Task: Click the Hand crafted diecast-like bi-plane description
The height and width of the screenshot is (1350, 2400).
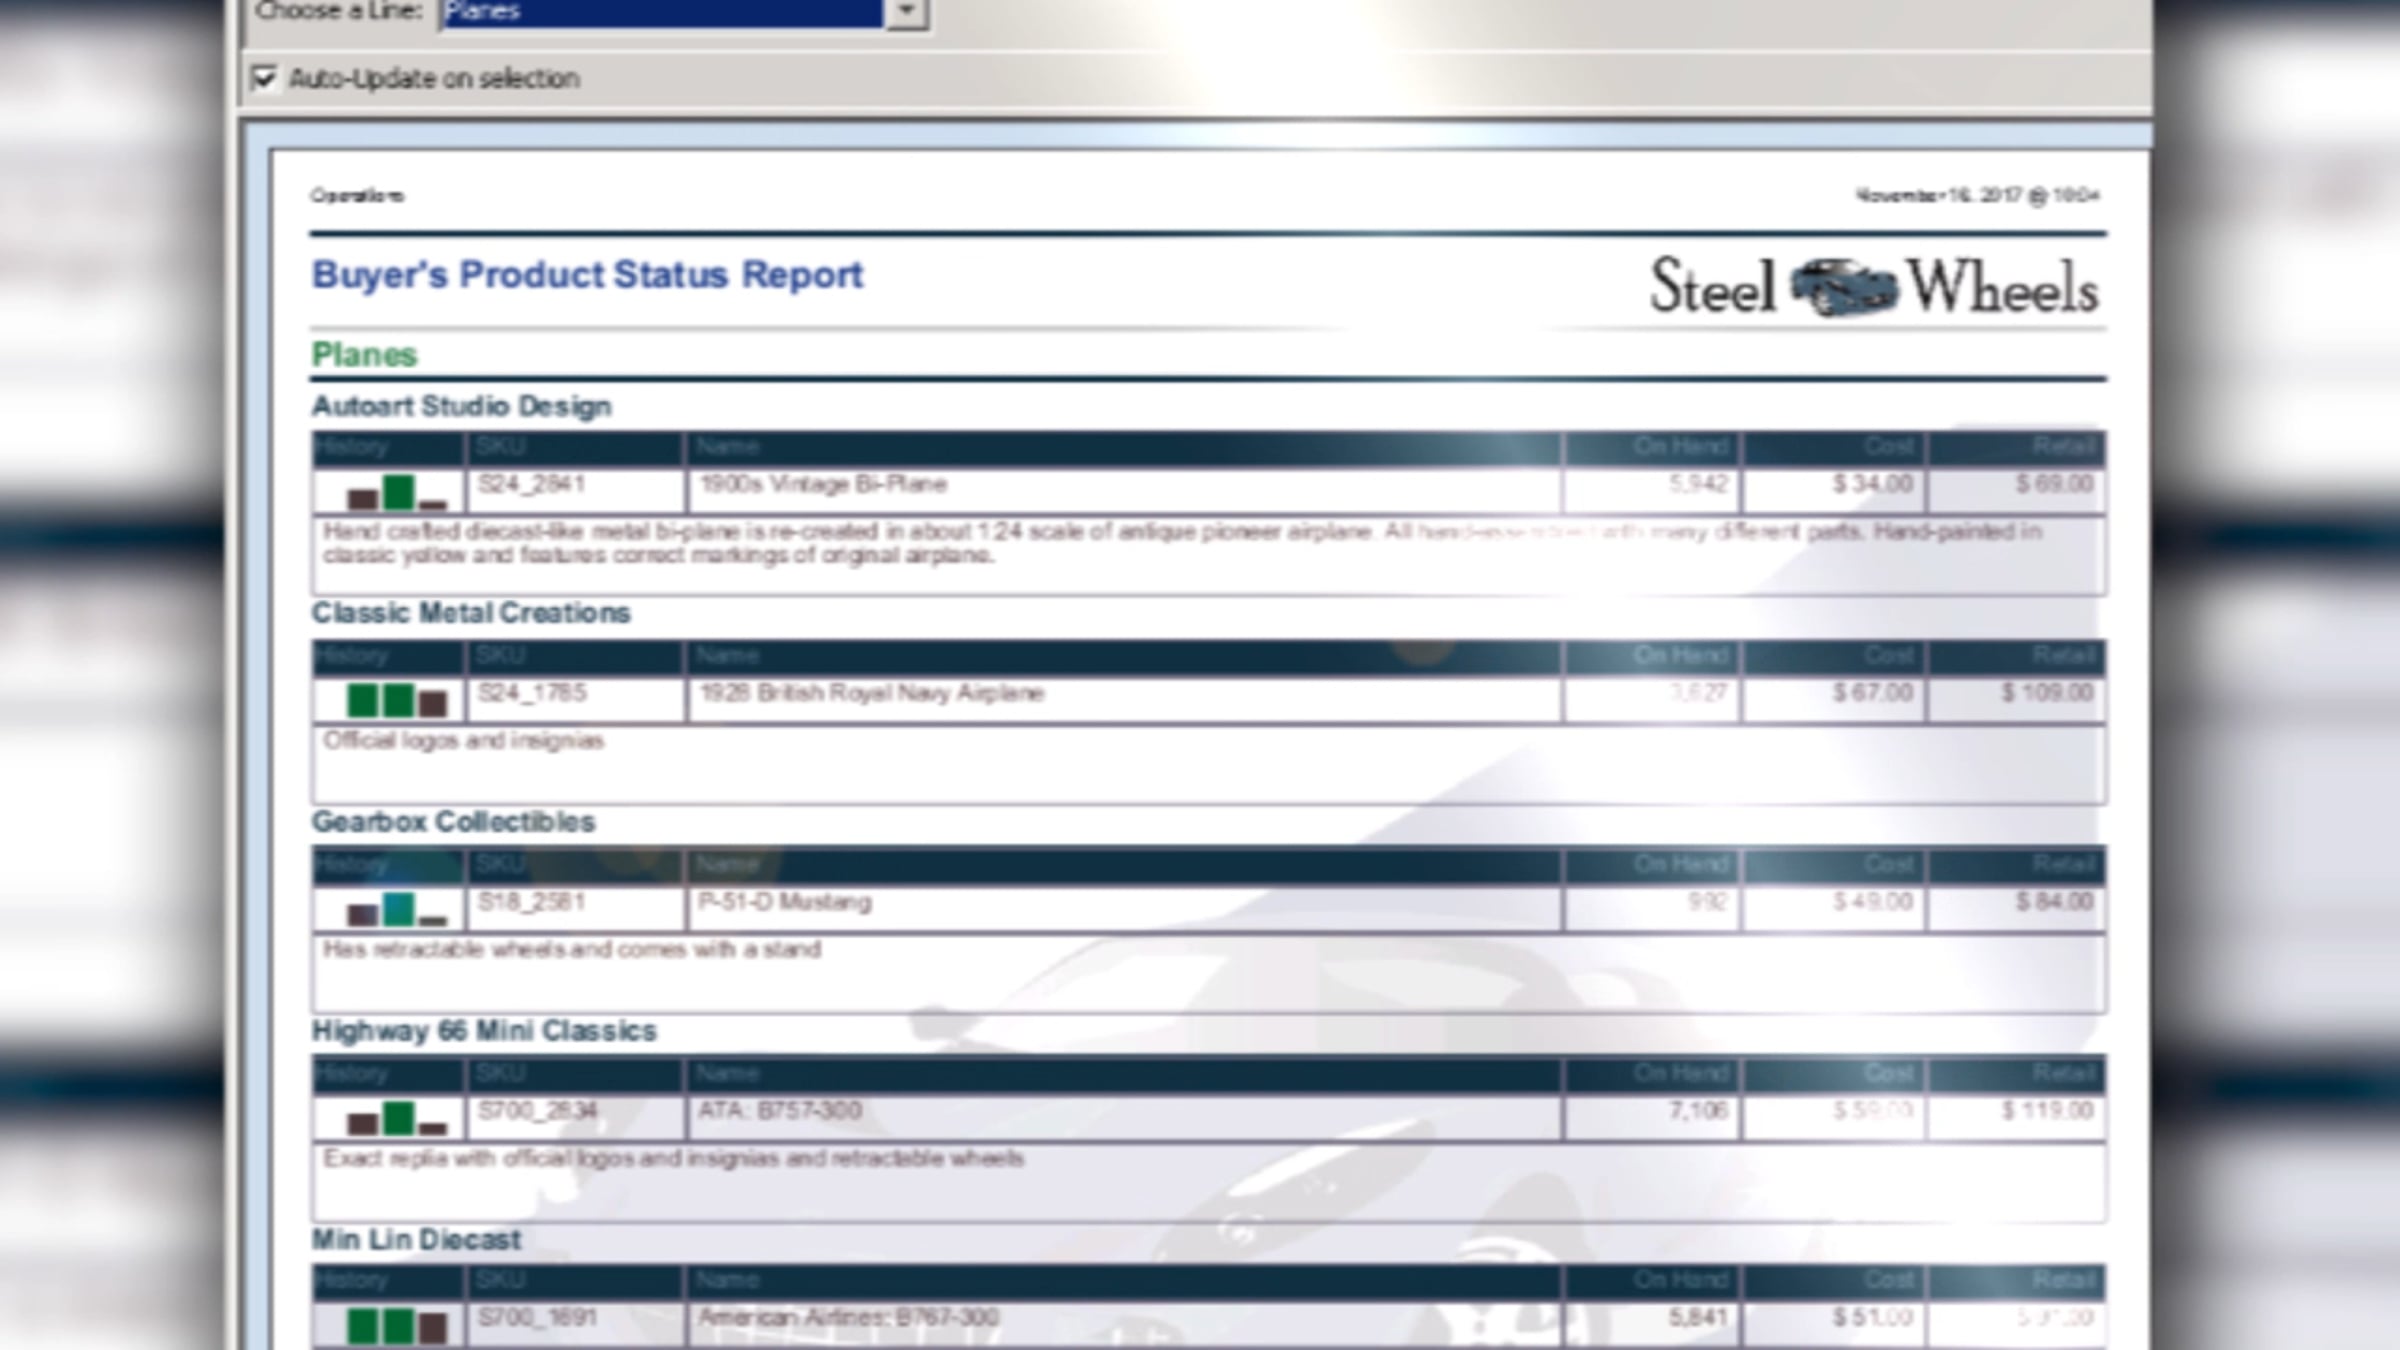Action: 1182,543
